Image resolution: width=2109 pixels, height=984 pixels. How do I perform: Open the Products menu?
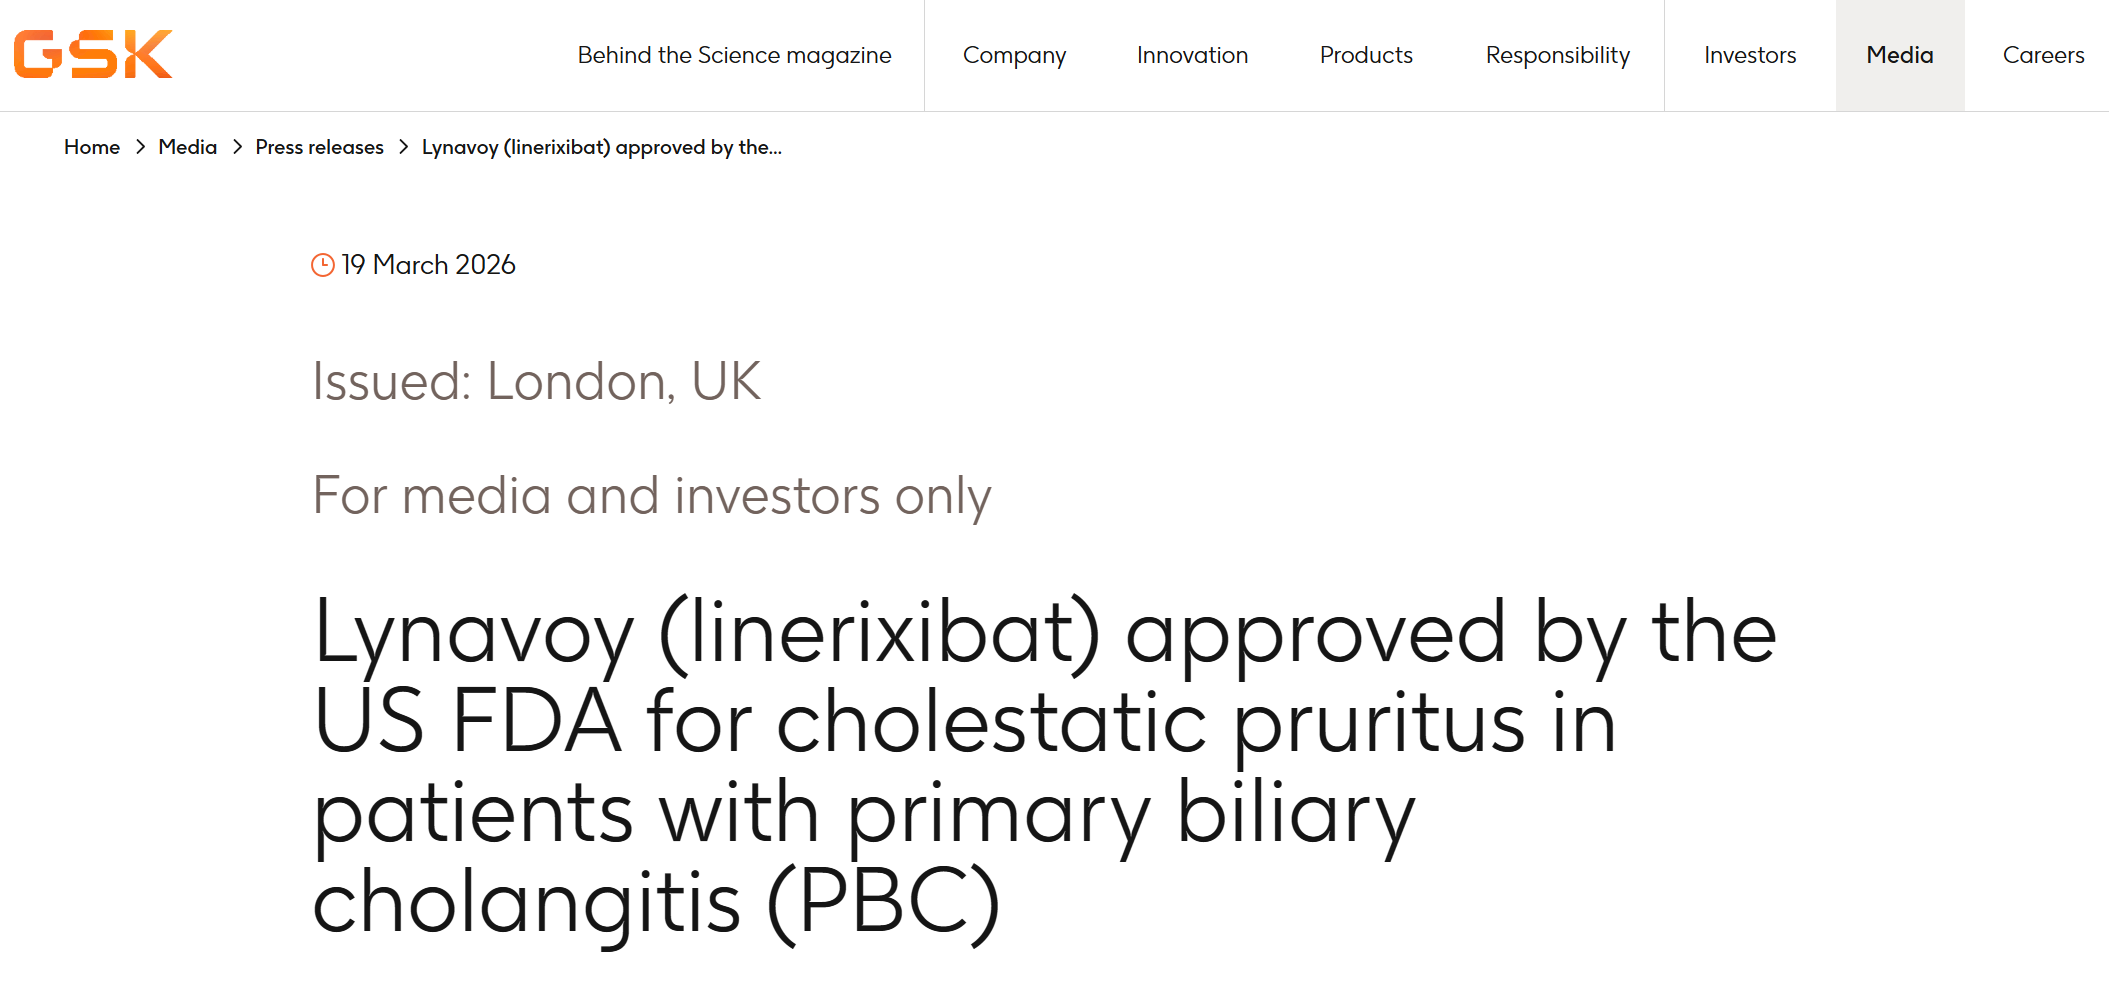click(1366, 55)
